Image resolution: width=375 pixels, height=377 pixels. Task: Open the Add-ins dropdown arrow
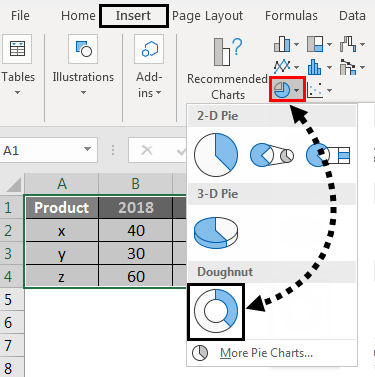159,93
